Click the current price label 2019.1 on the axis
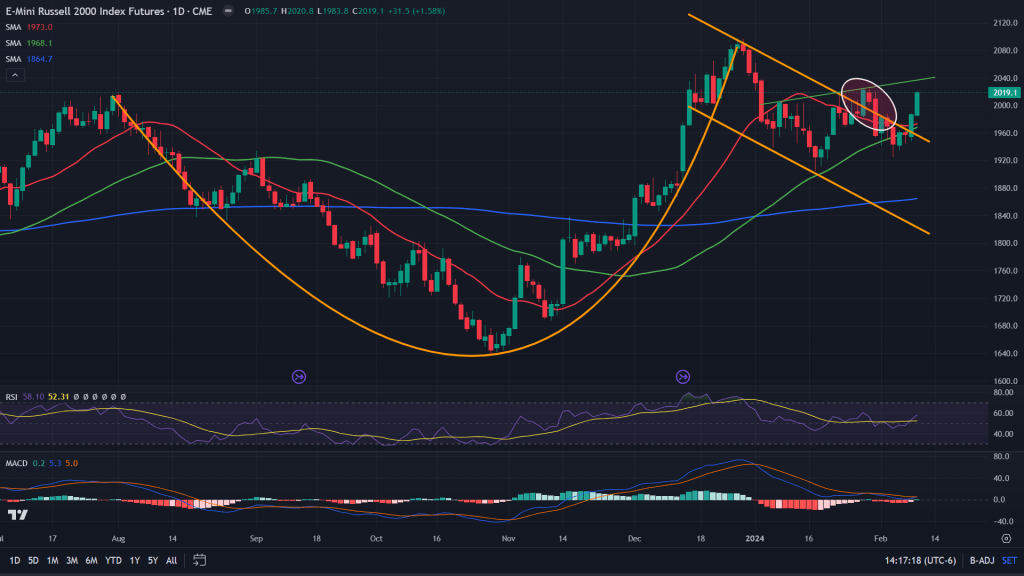The height and width of the screenshot is (576, 1024). click(x=1003, y=92)
